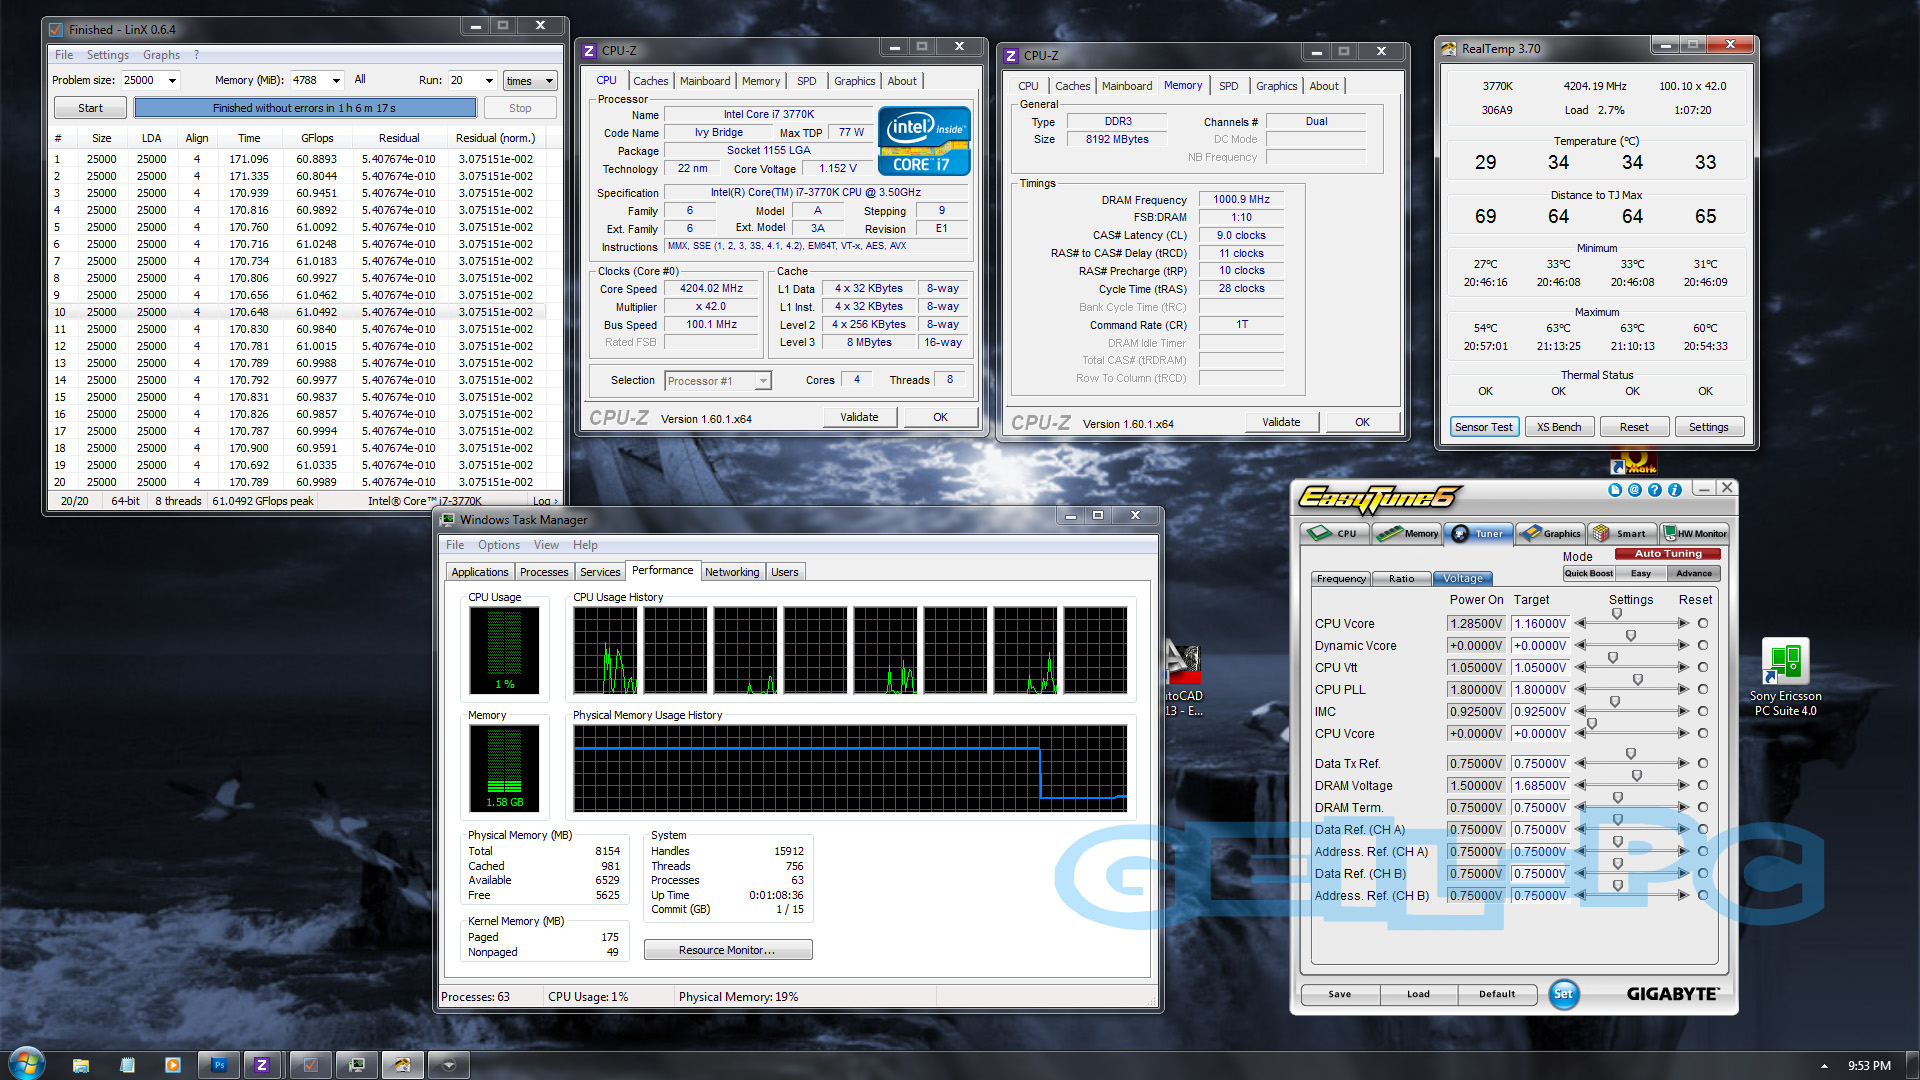Open the HW Monitor tab in EasyTune6

click(x=1694, y=533)
